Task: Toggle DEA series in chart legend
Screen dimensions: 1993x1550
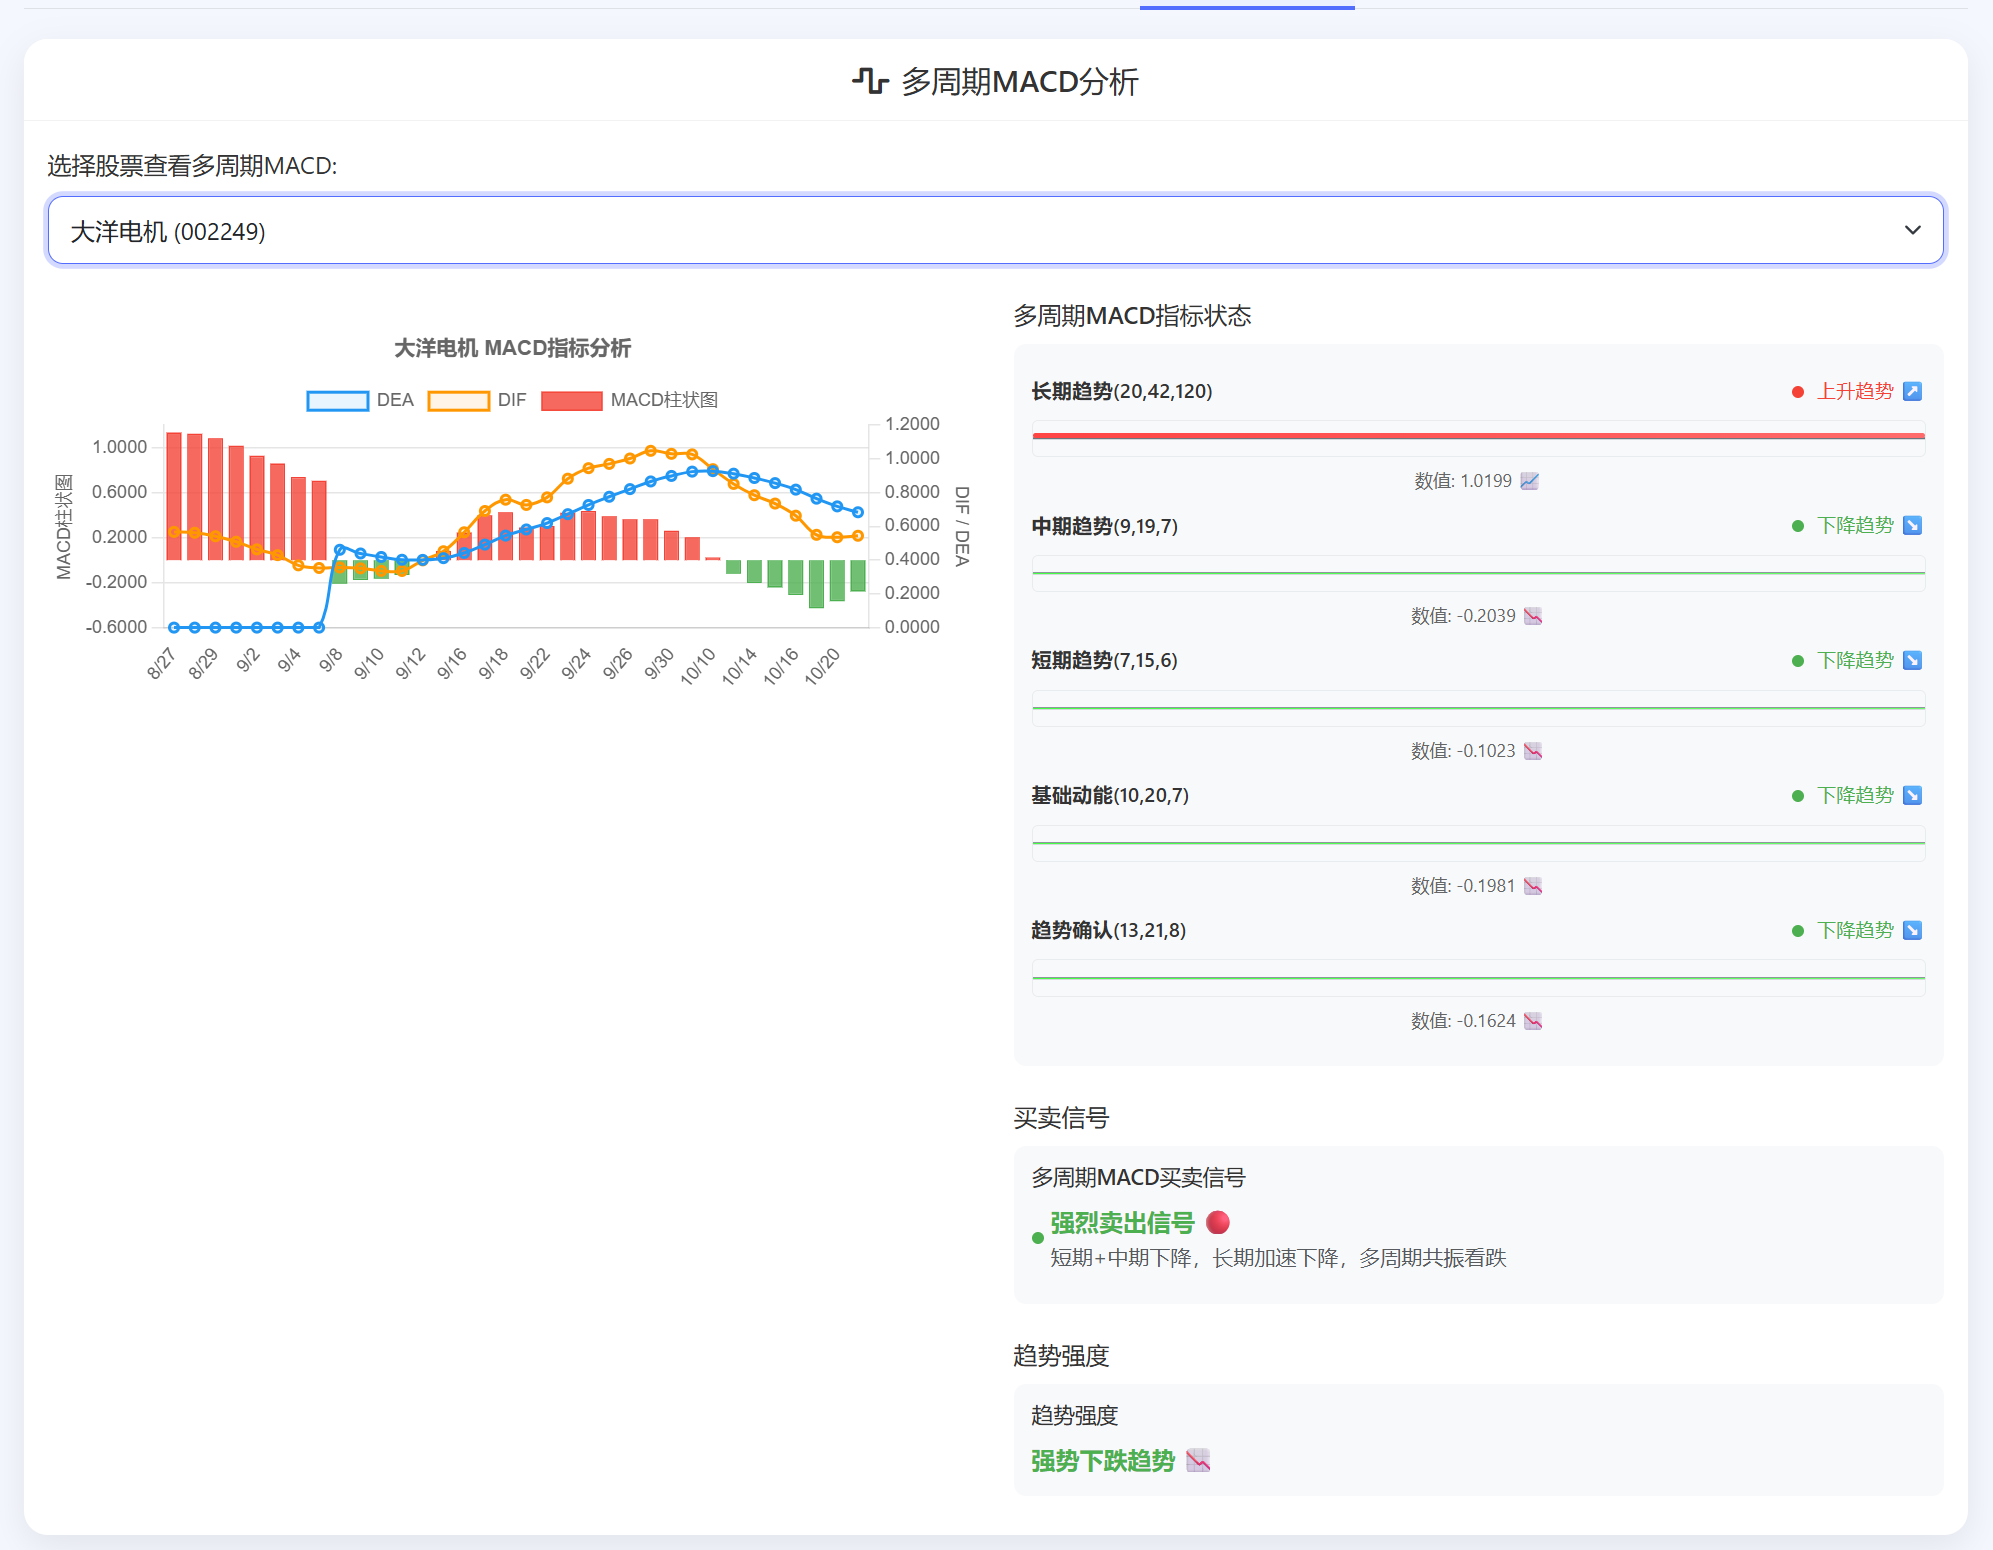Action: tap(338, 400)
